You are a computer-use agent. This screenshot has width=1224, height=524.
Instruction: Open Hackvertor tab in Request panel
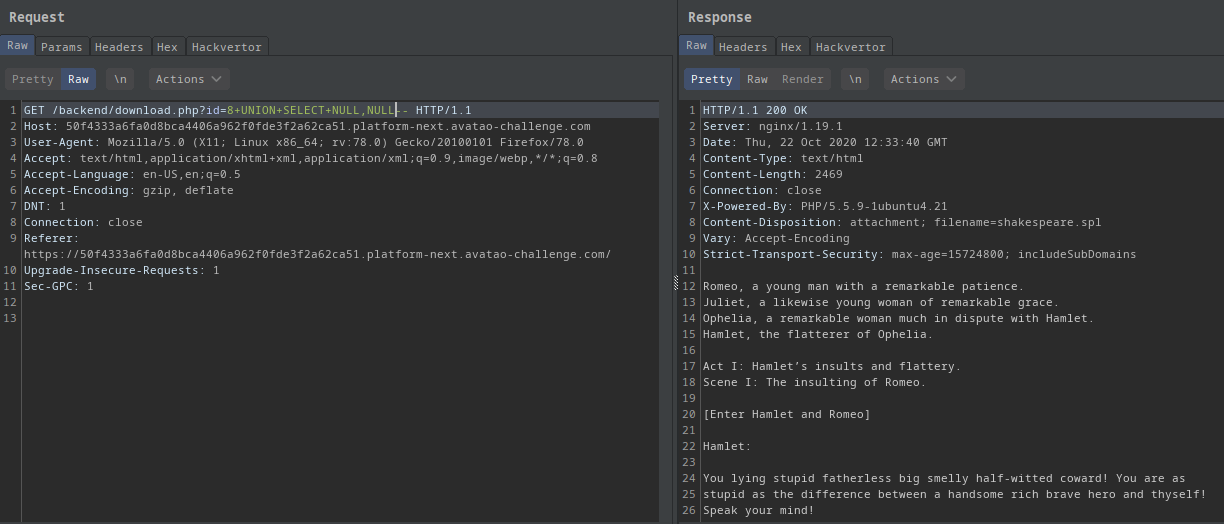pos(226,47)
